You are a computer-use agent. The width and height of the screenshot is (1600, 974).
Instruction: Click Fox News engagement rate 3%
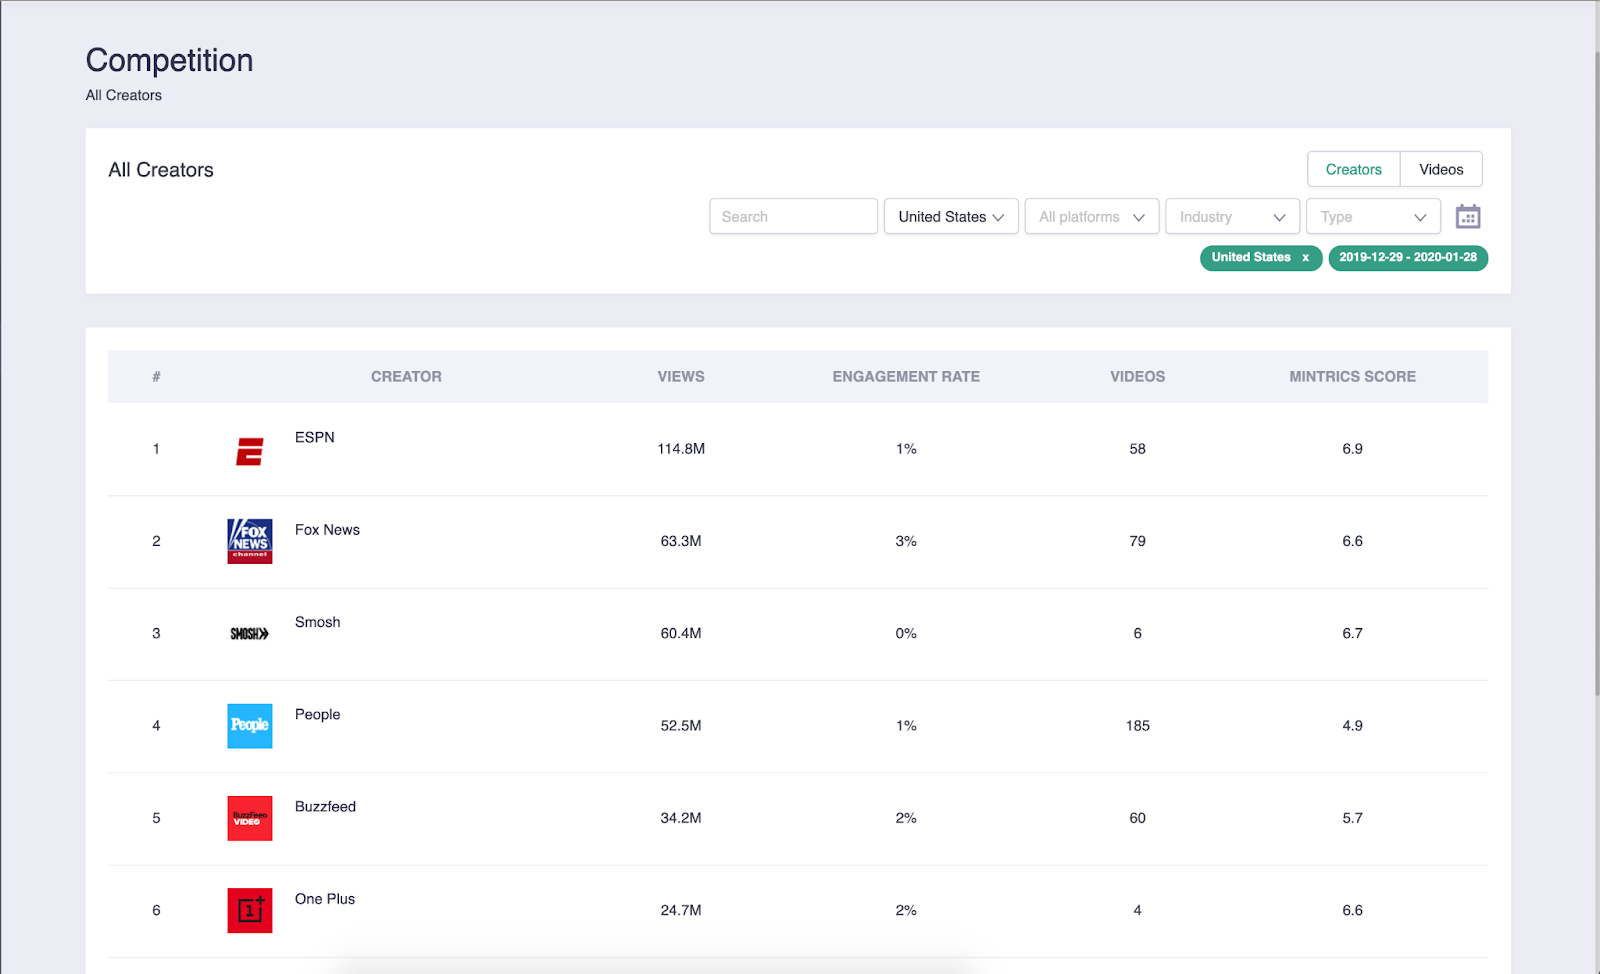[x=906, y=541]
